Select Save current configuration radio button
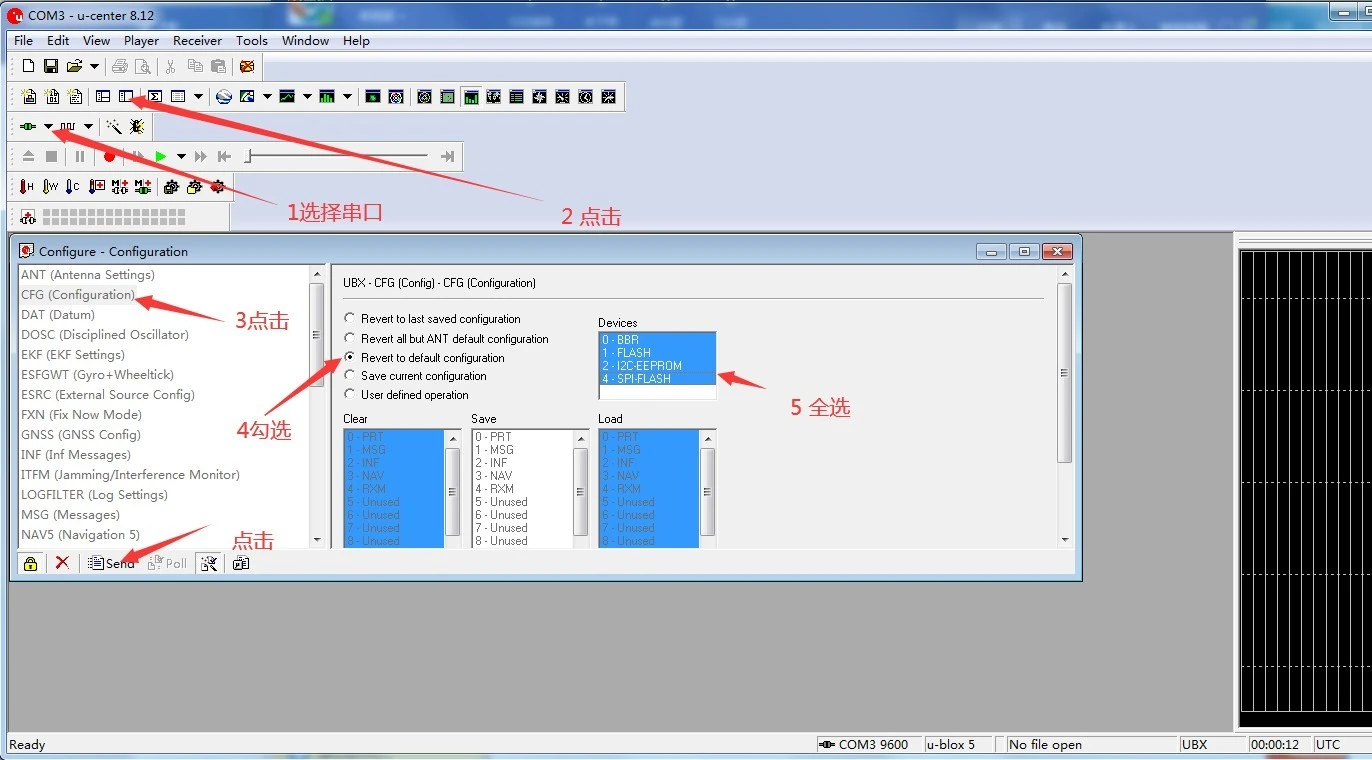The width and height of the screenshot is (1372, 760). (416, 376)
